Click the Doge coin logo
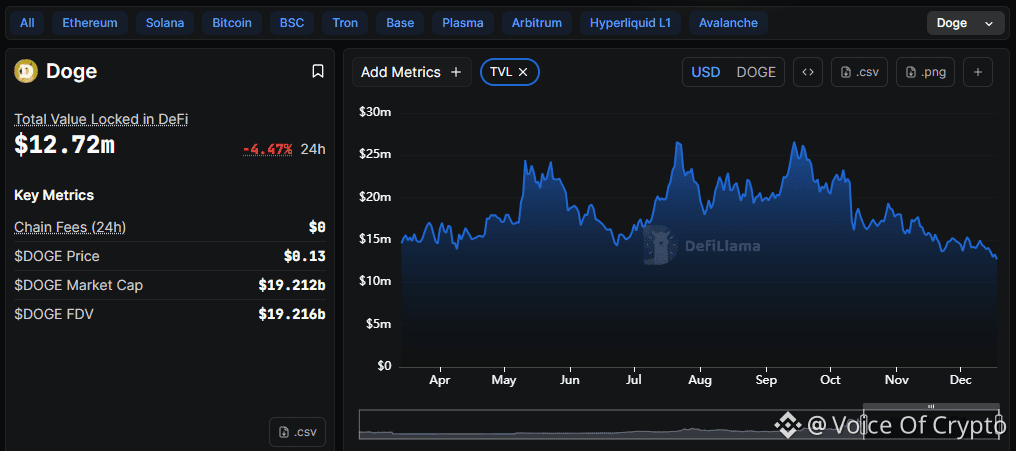This screenshot has height=451, width=1016. click(x=25, y=71)
